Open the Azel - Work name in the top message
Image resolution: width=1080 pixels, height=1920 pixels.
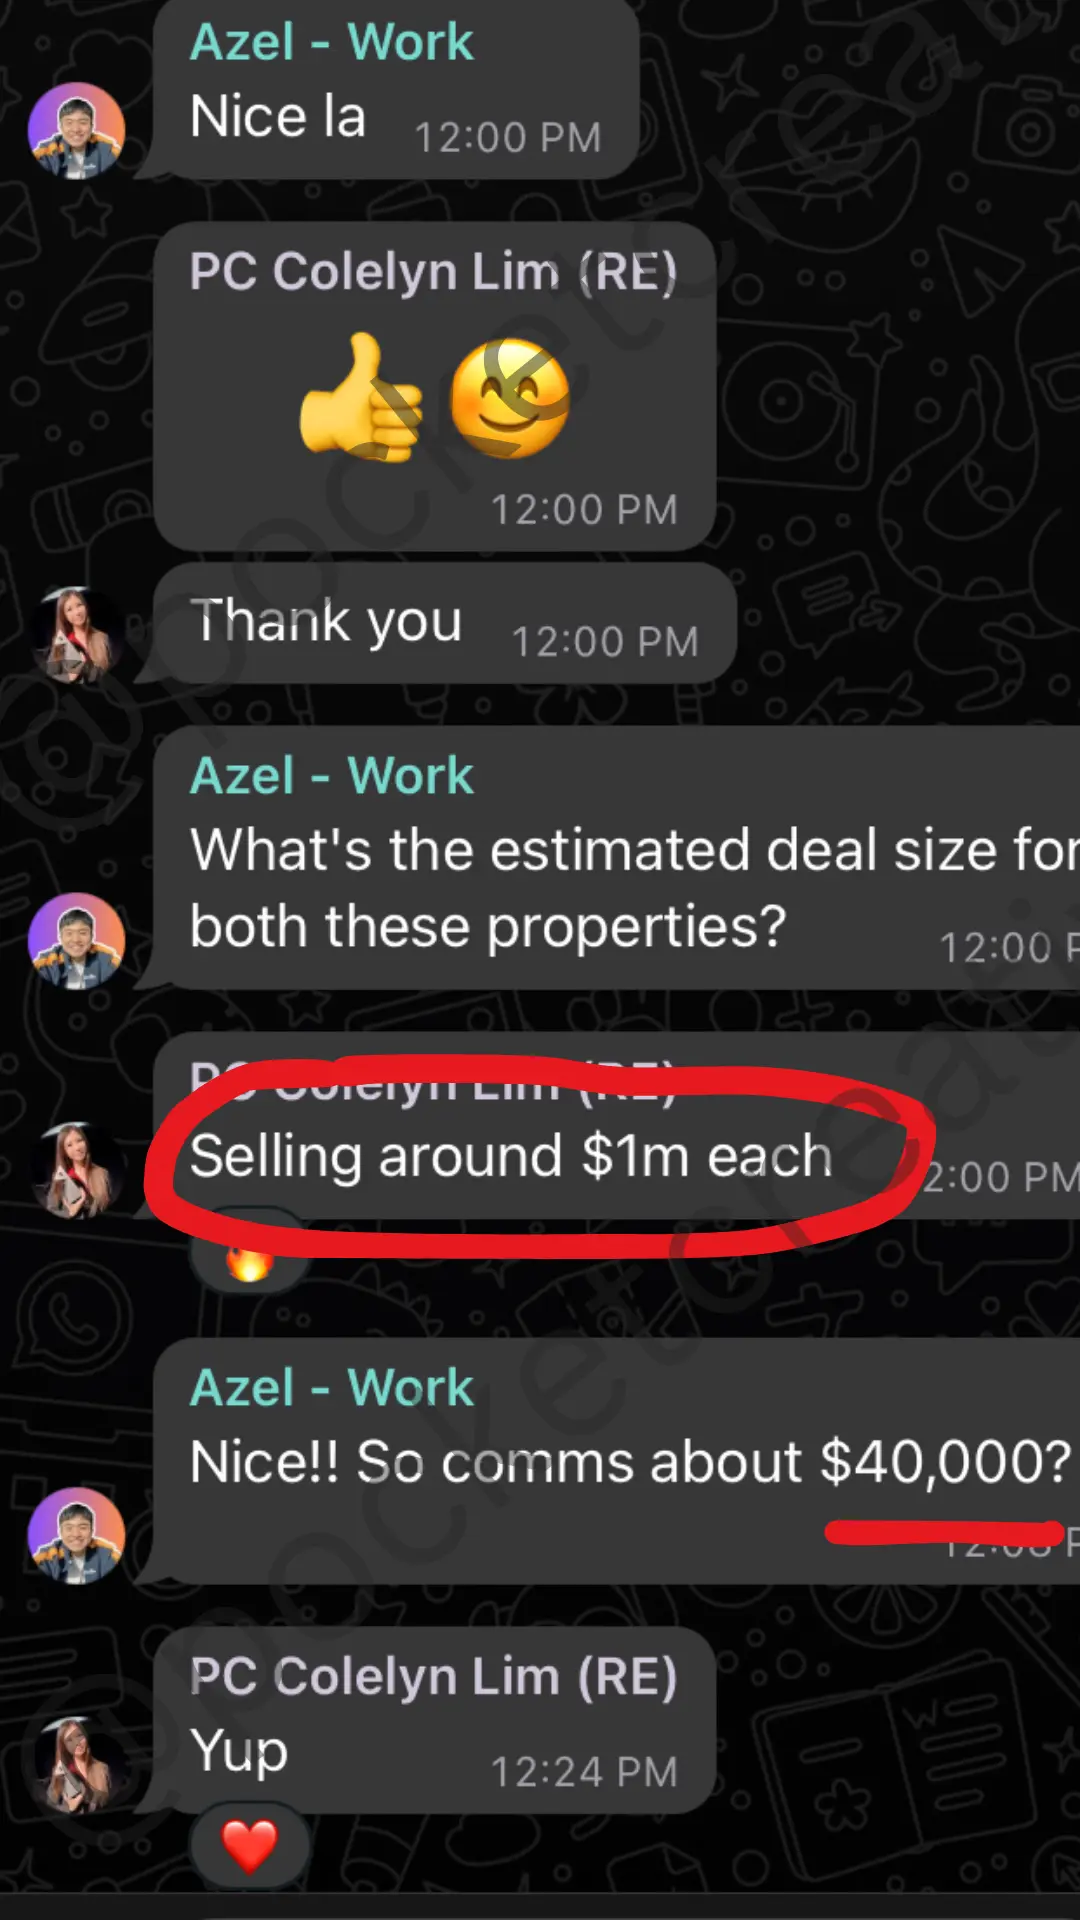tap(331, 42)
